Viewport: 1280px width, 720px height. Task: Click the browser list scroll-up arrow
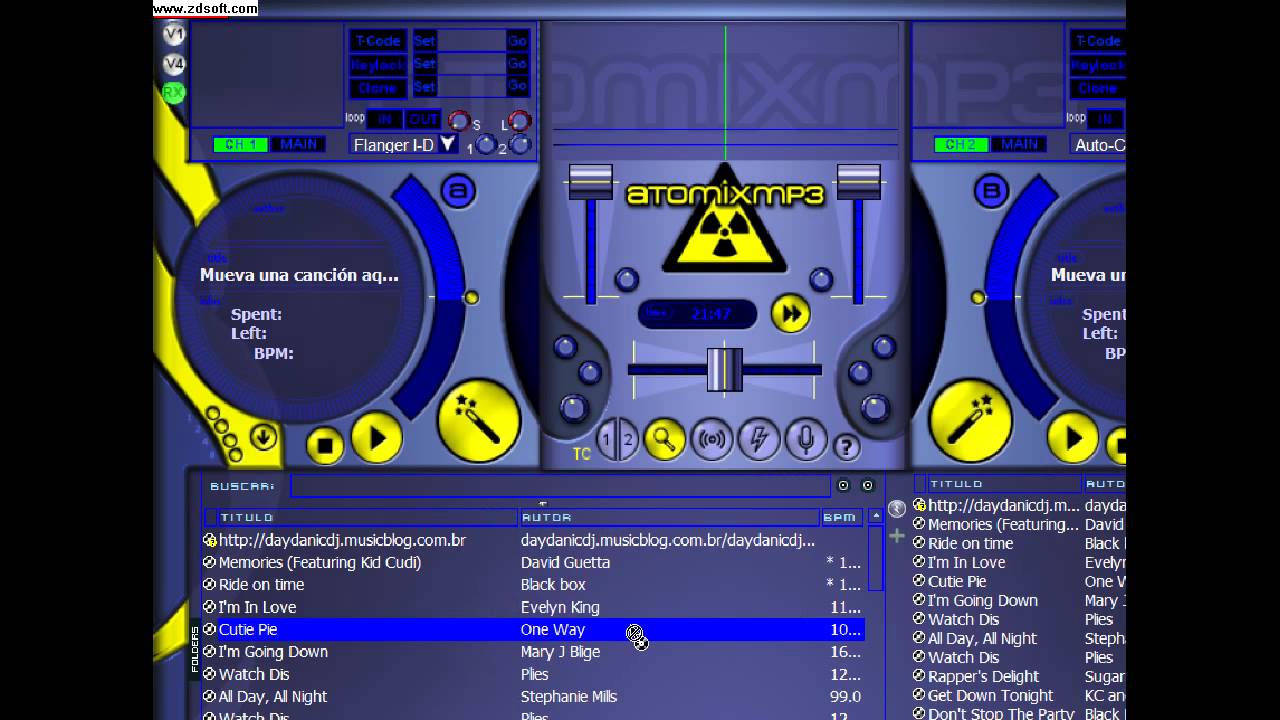[x=876, y=517]
